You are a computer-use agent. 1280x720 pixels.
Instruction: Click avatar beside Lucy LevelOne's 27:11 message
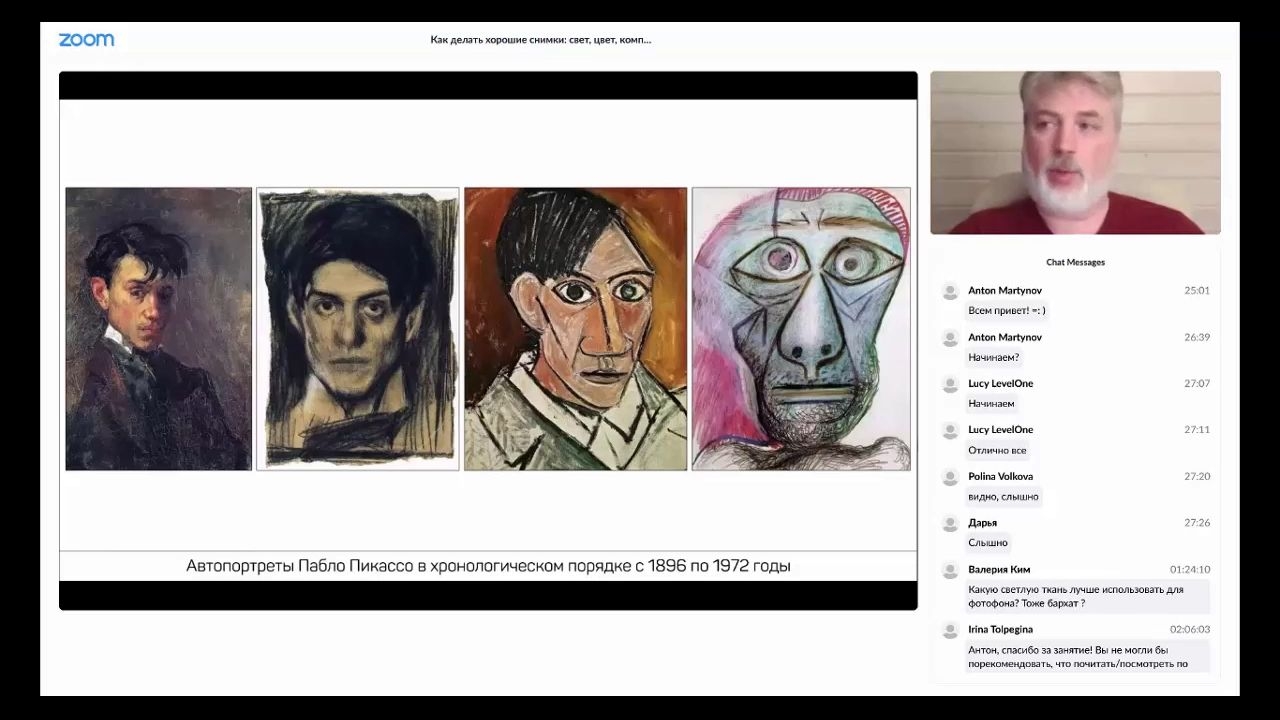tap(950, 430)
